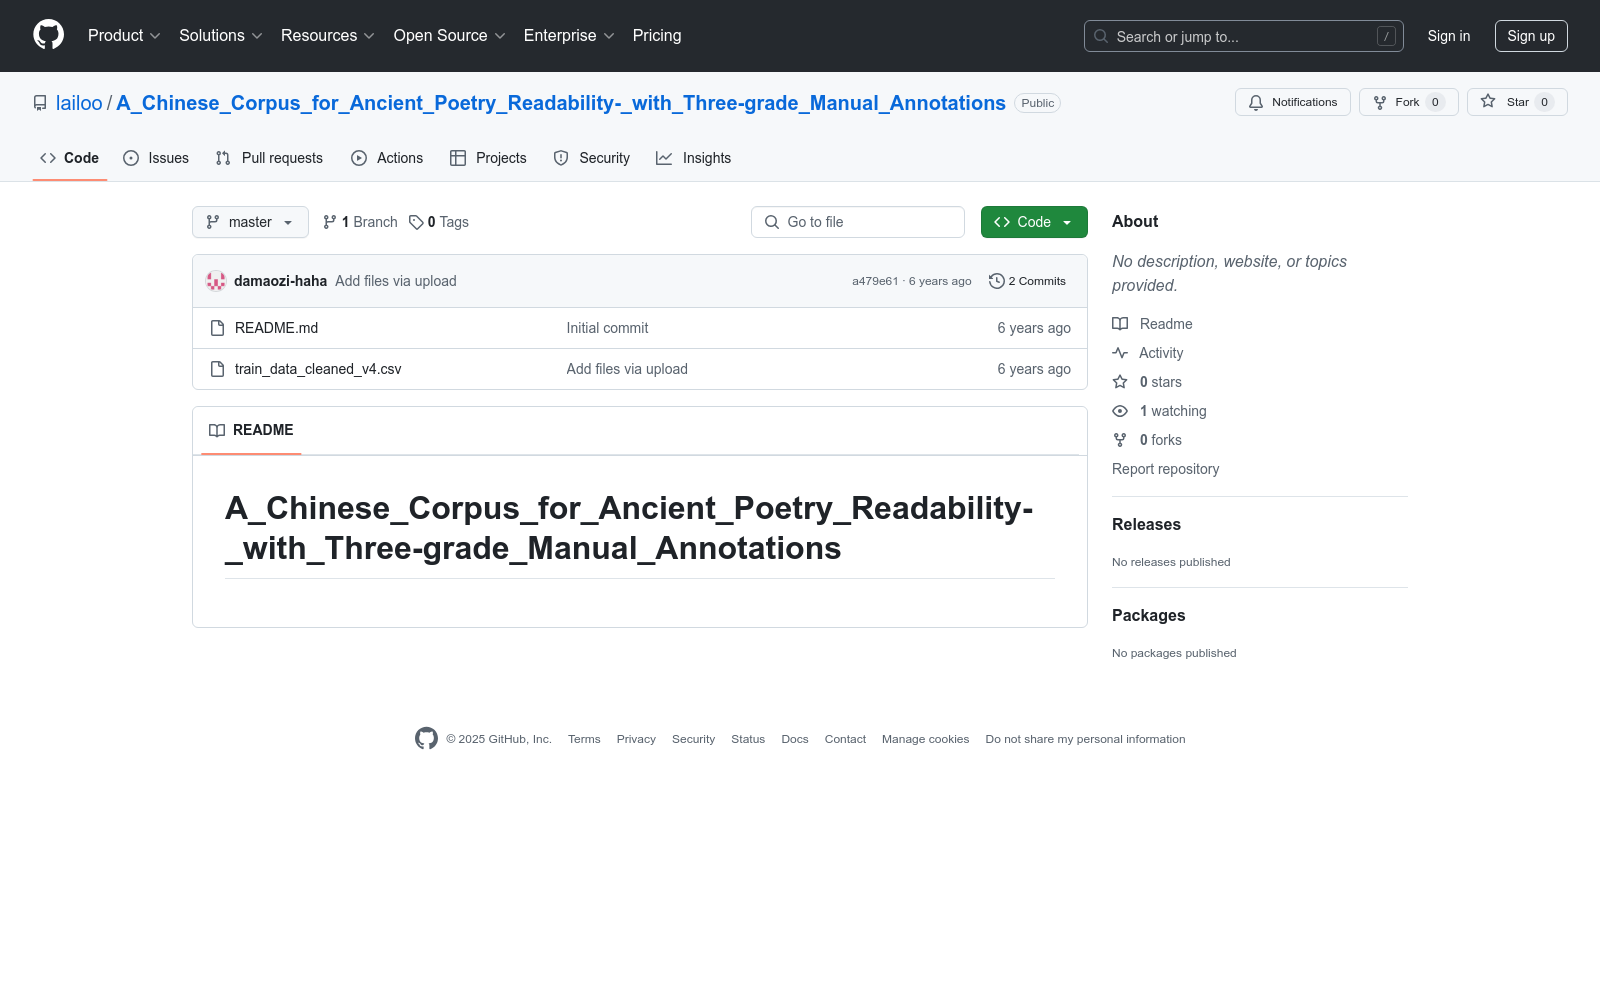Click the GitHub Octocat logo in header
Screen dimensions: 1600x1000
click(x=48, y=35)
